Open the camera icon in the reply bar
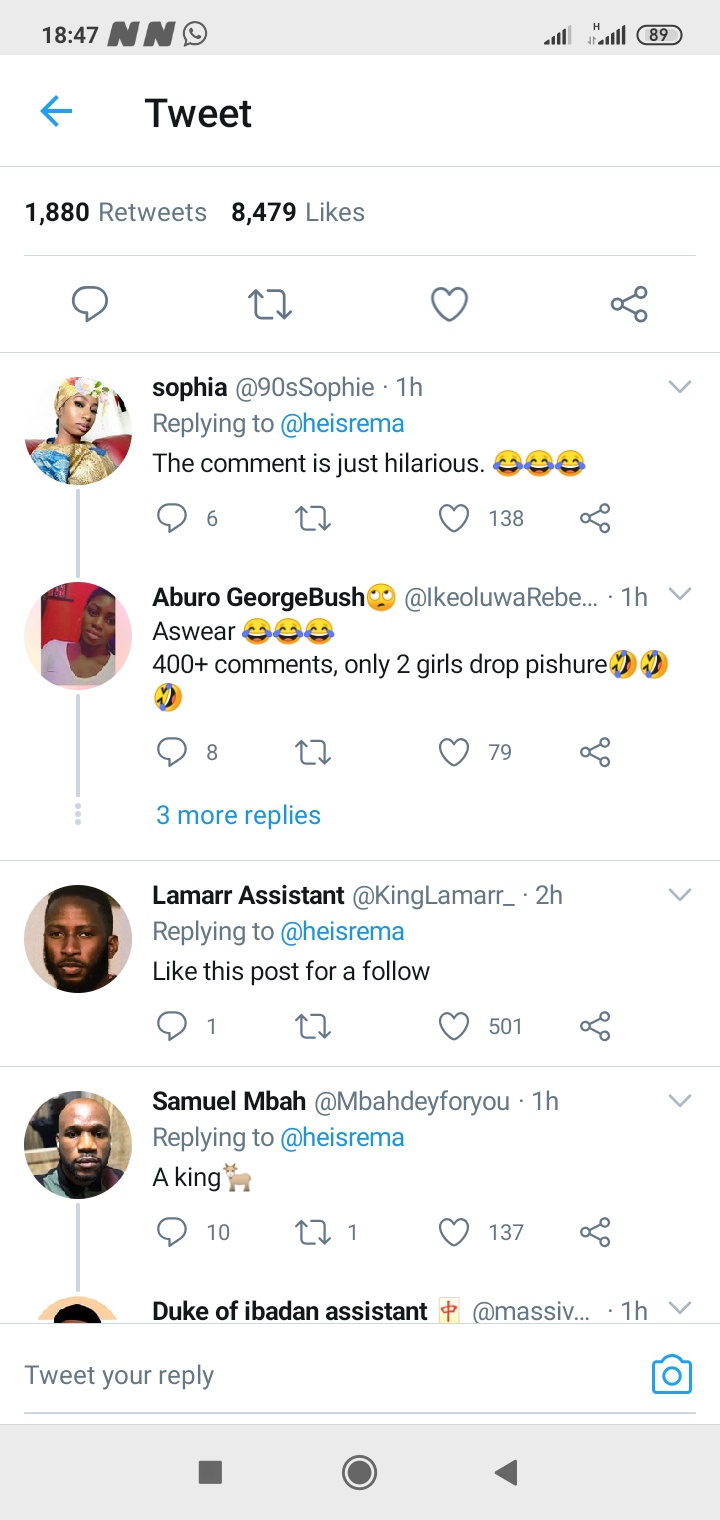Image resolution: width=720 pixels, height=1520 pixels. (671, 1375)
